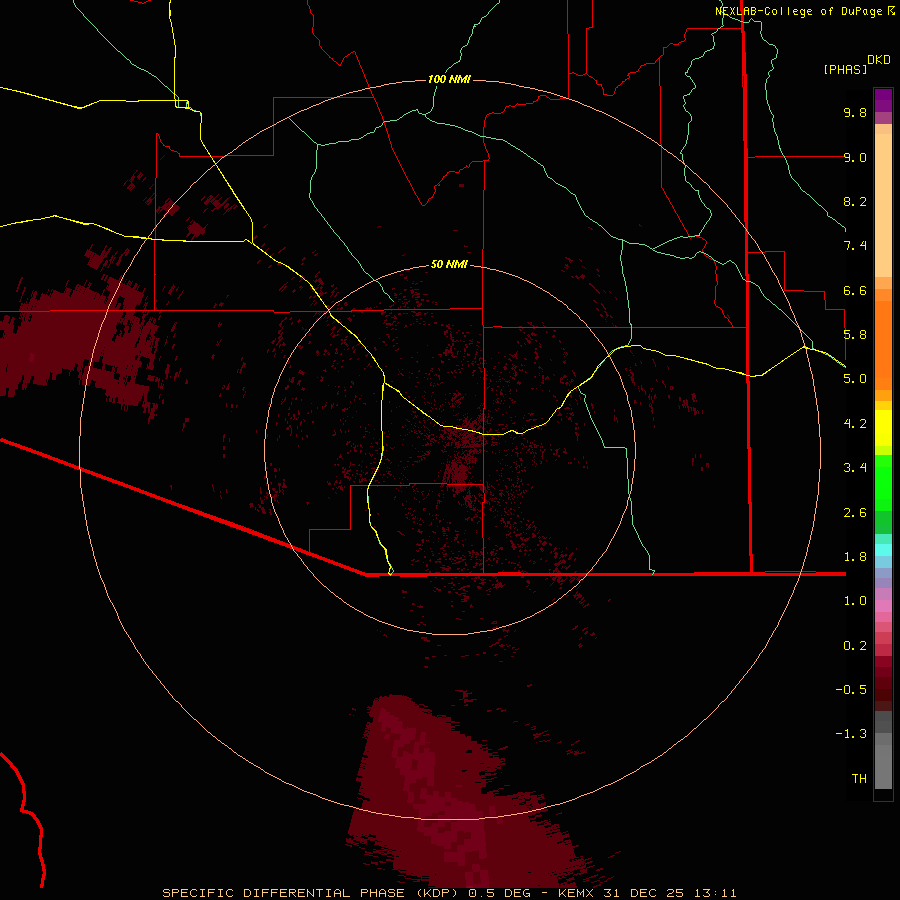Click the 7.4 scale value
Screen dimensions: 900x900
[855, 246]
